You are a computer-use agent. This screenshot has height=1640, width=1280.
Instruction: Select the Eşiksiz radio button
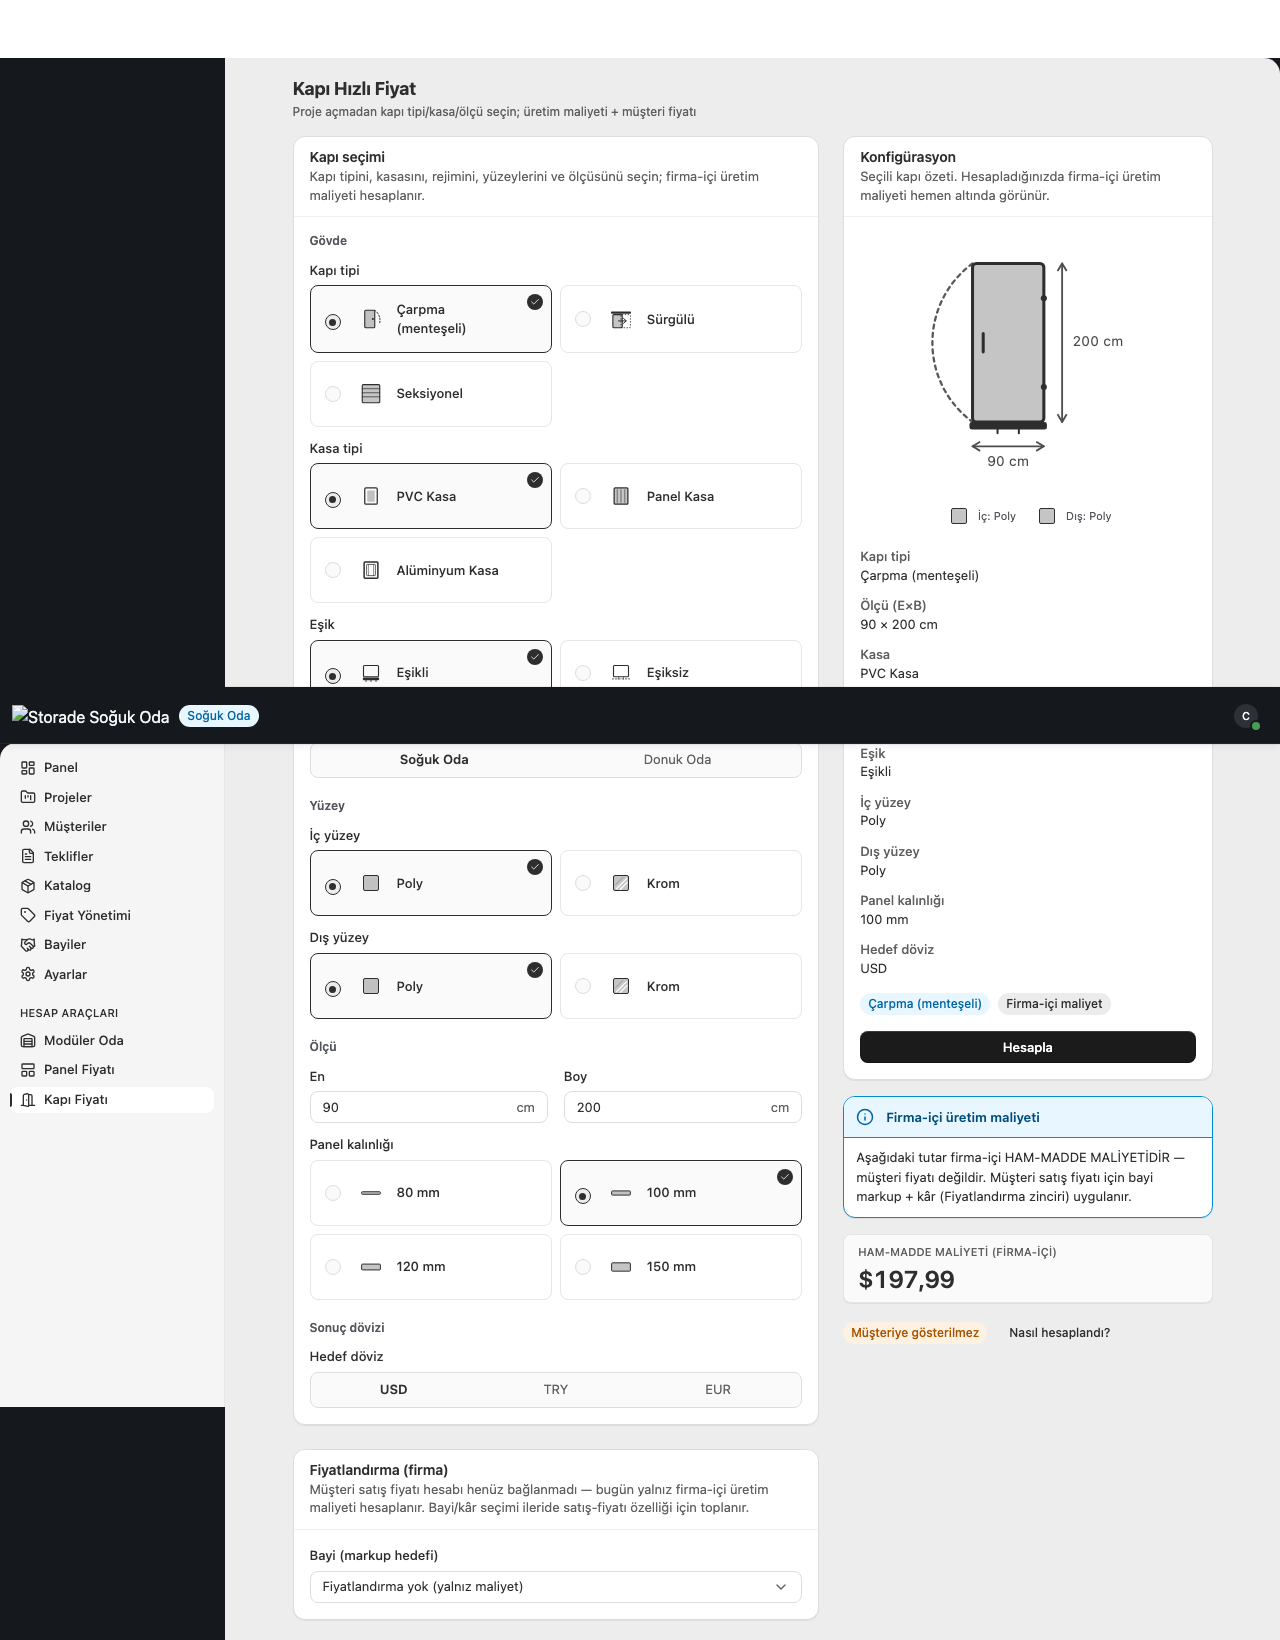[x=583, y=673]
